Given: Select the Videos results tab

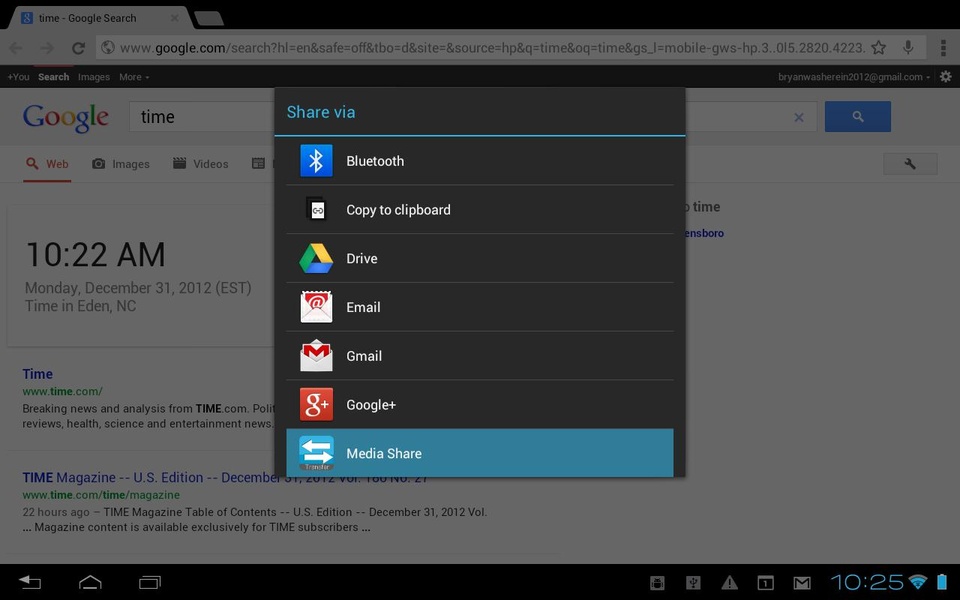Looking at the screenshot, I should coord(201,164).
